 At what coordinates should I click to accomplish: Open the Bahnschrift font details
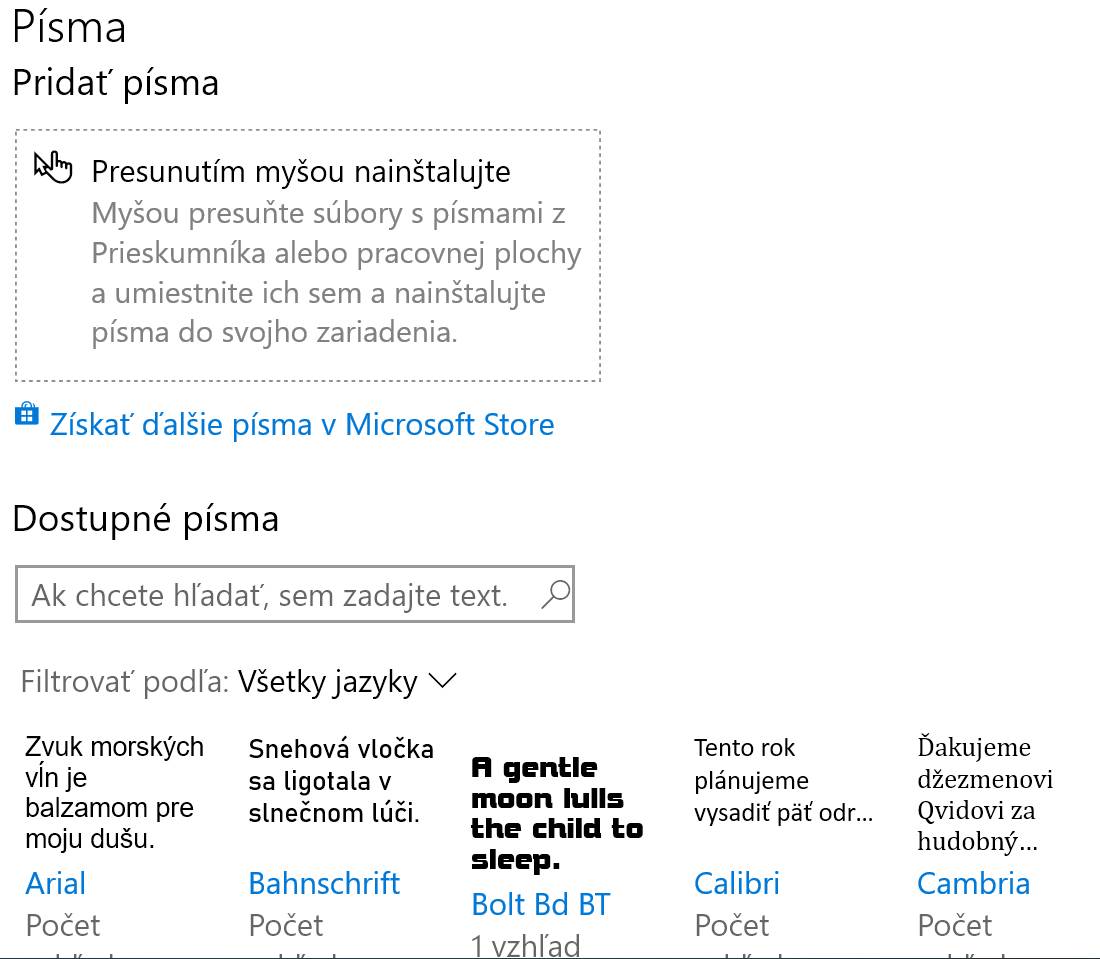(324, 883)
